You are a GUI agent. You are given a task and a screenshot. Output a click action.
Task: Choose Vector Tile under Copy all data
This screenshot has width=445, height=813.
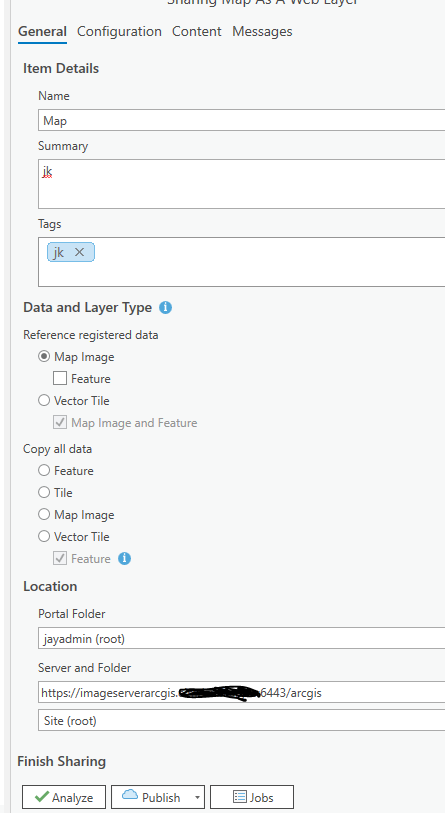coord(45,537)
